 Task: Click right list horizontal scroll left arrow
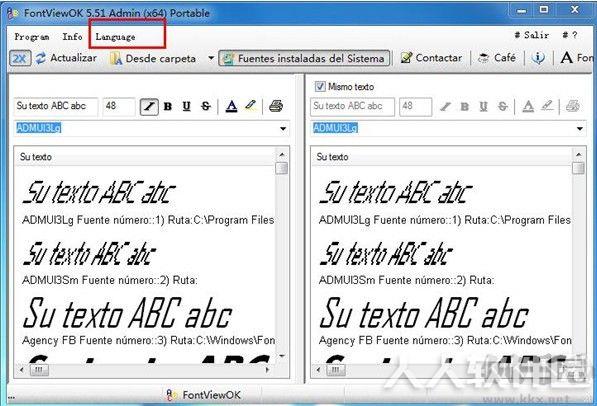click(318, 370)
